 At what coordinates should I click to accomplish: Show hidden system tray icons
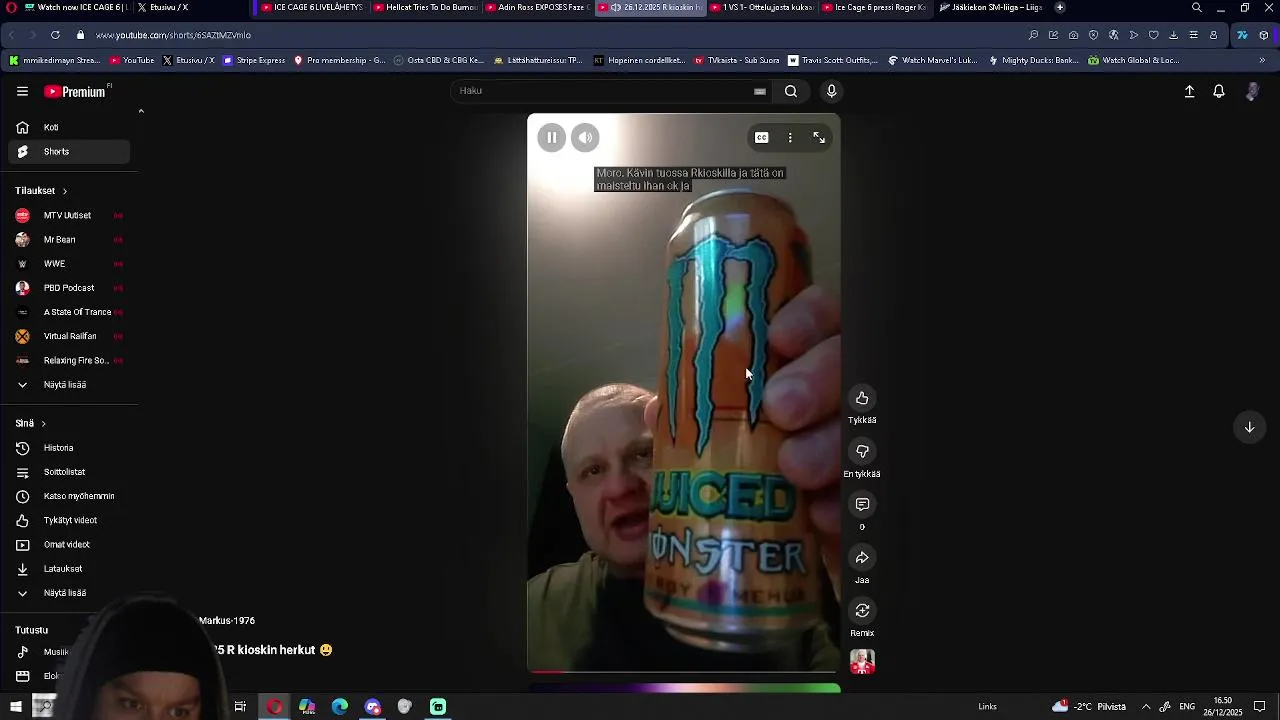click(1146, 707)
